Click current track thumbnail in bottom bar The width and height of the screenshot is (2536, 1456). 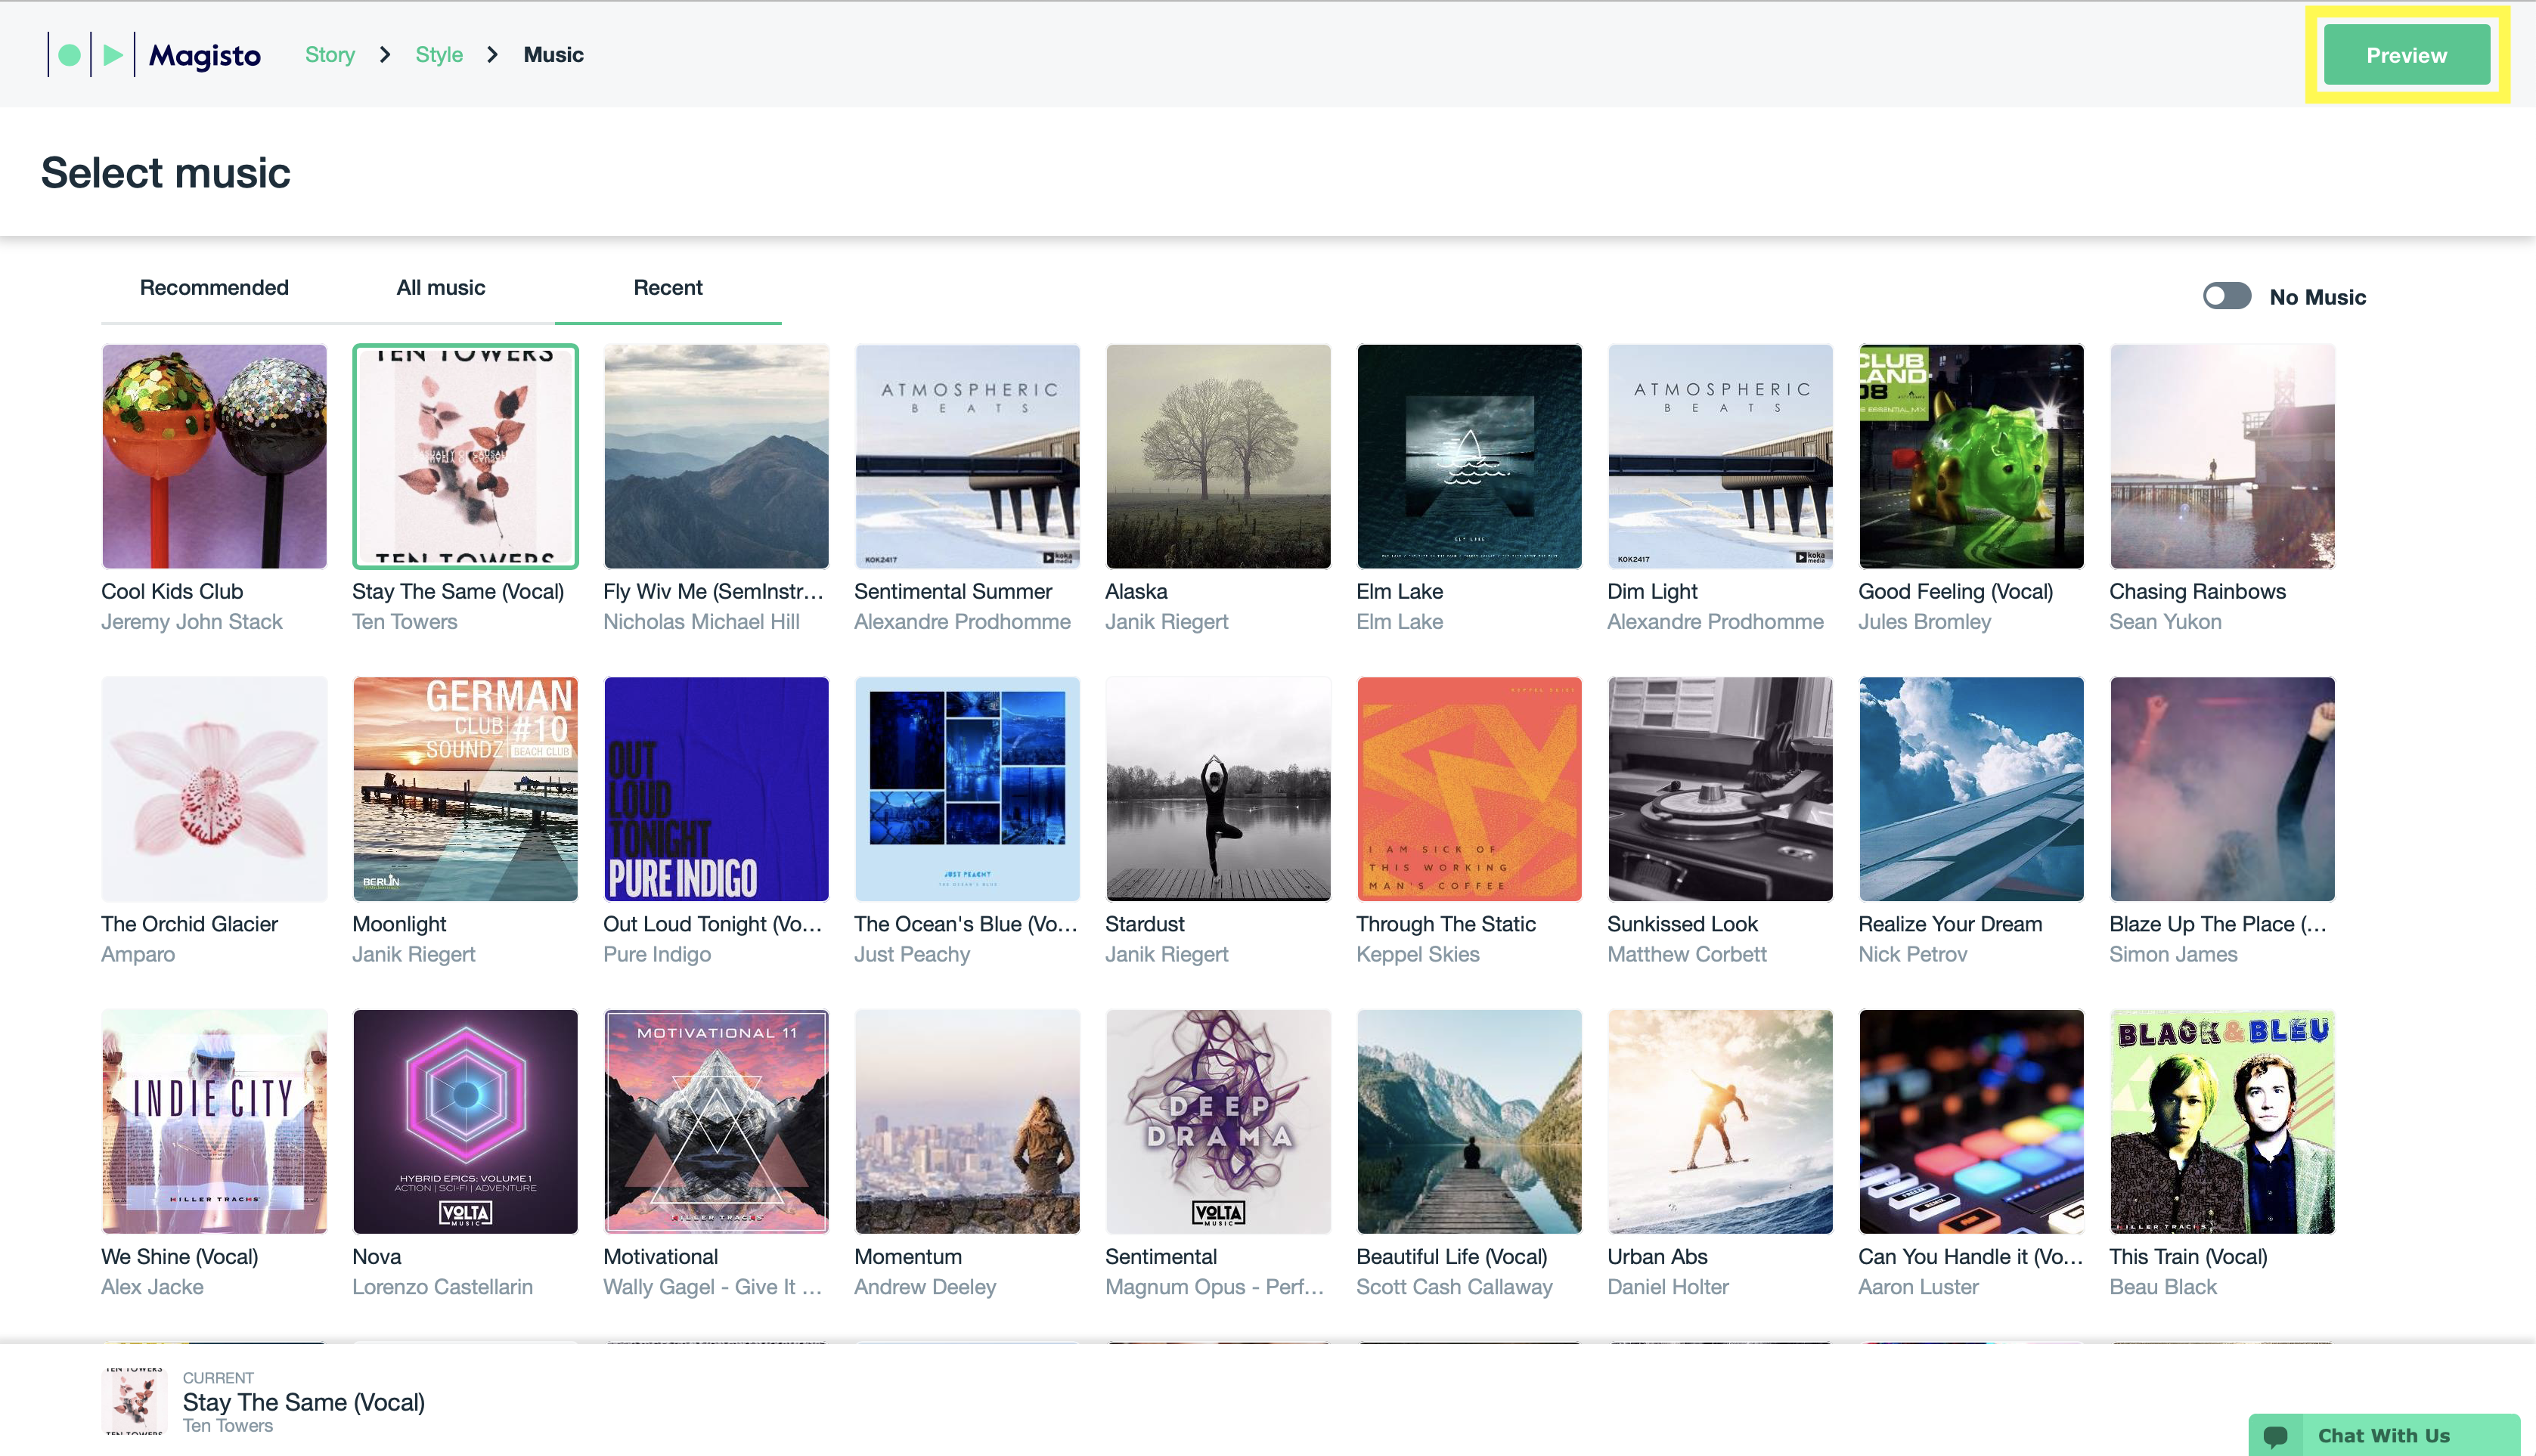[x=134, y=1401]
